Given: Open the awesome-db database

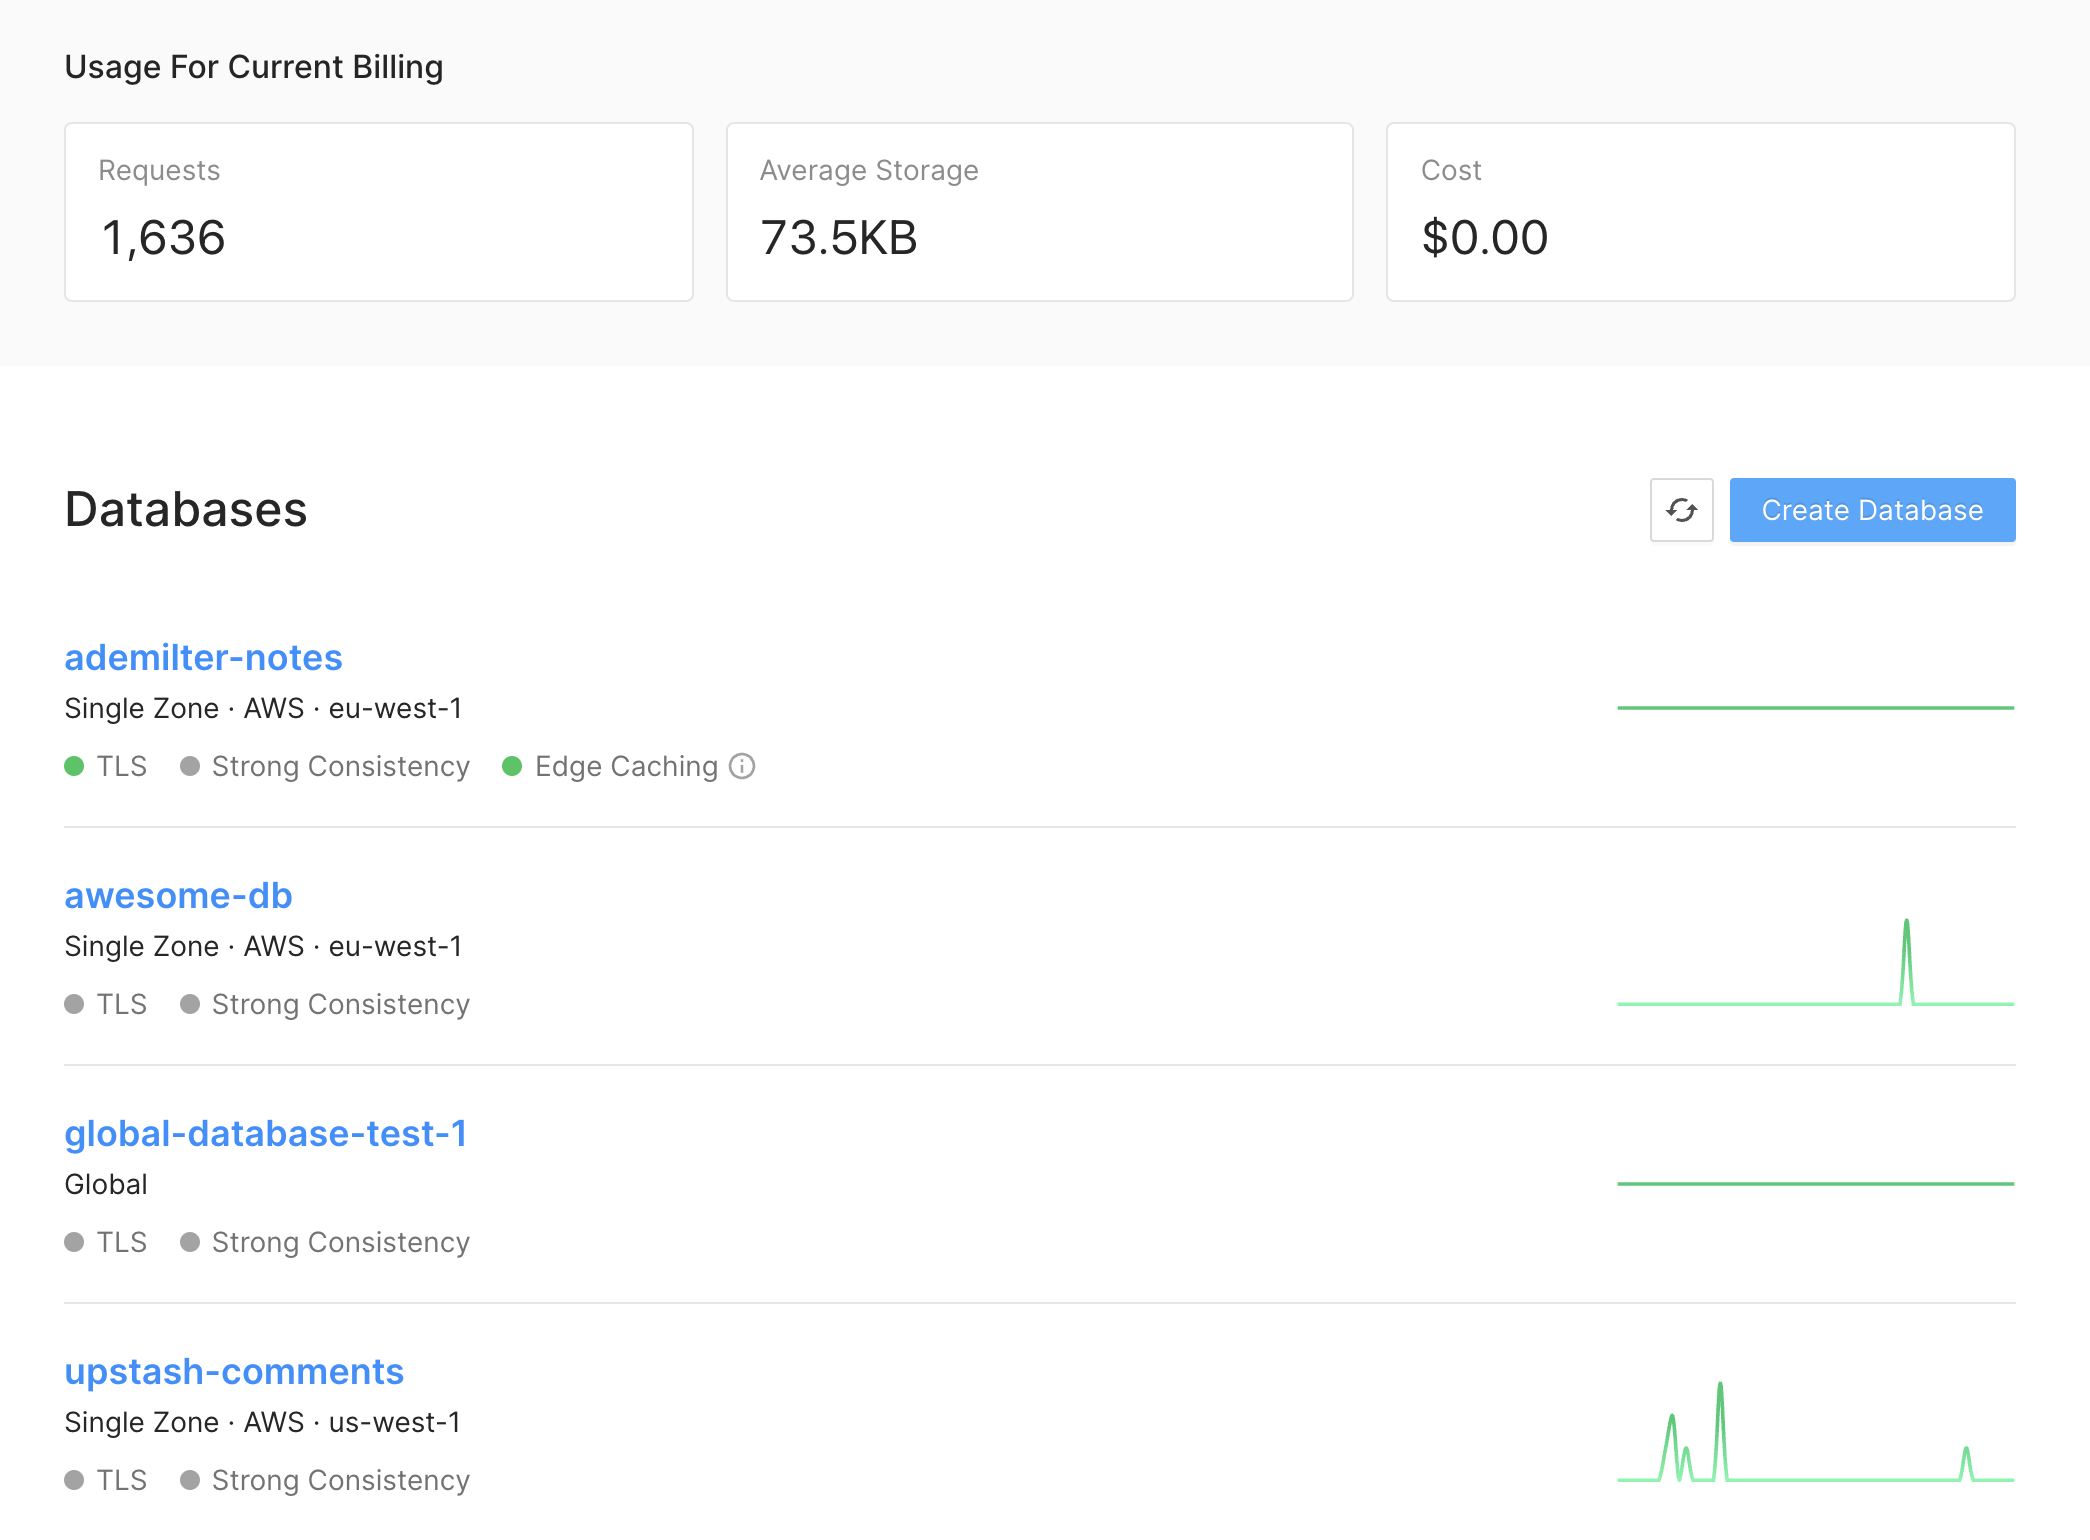Looking at the screenshot, I should [x=178, y=895].
